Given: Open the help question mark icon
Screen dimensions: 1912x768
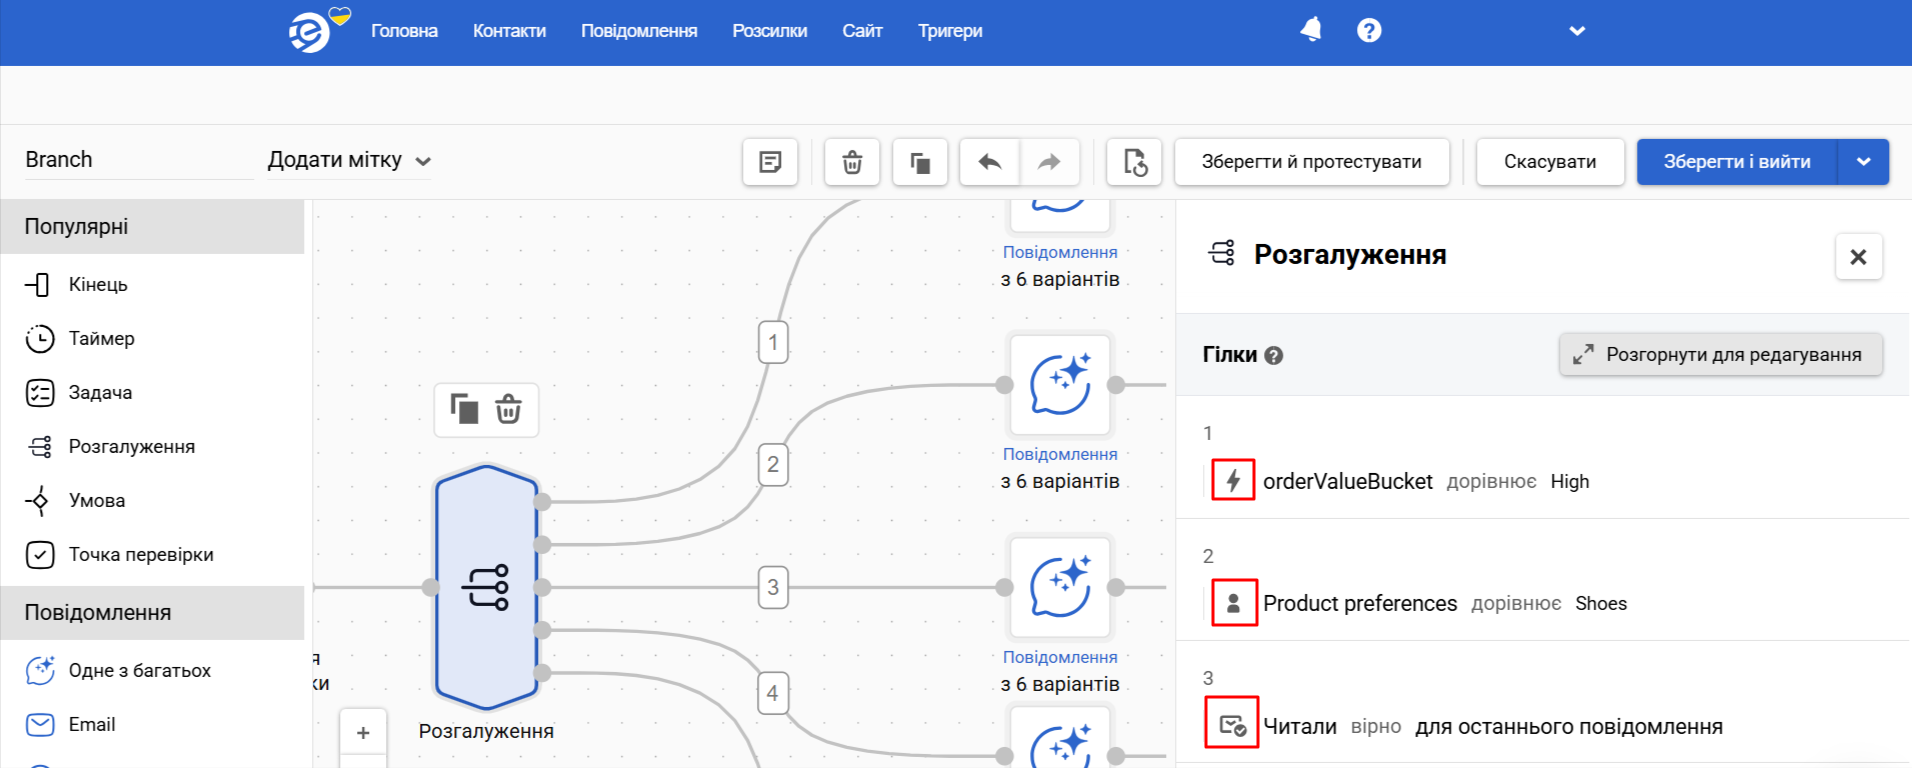Looking at the screenshot, I should pyautogui.click(x=1369, y=30).
